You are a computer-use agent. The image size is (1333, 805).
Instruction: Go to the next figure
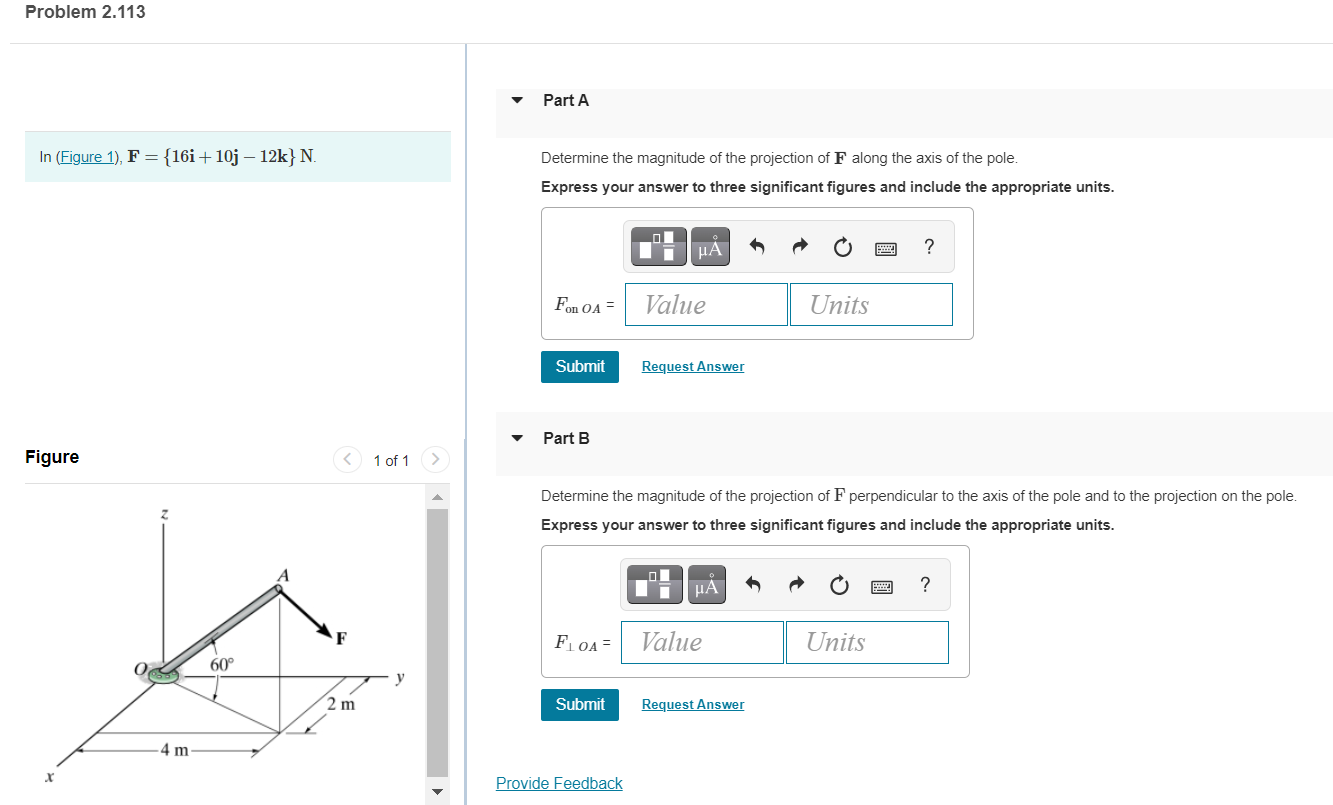435,460
